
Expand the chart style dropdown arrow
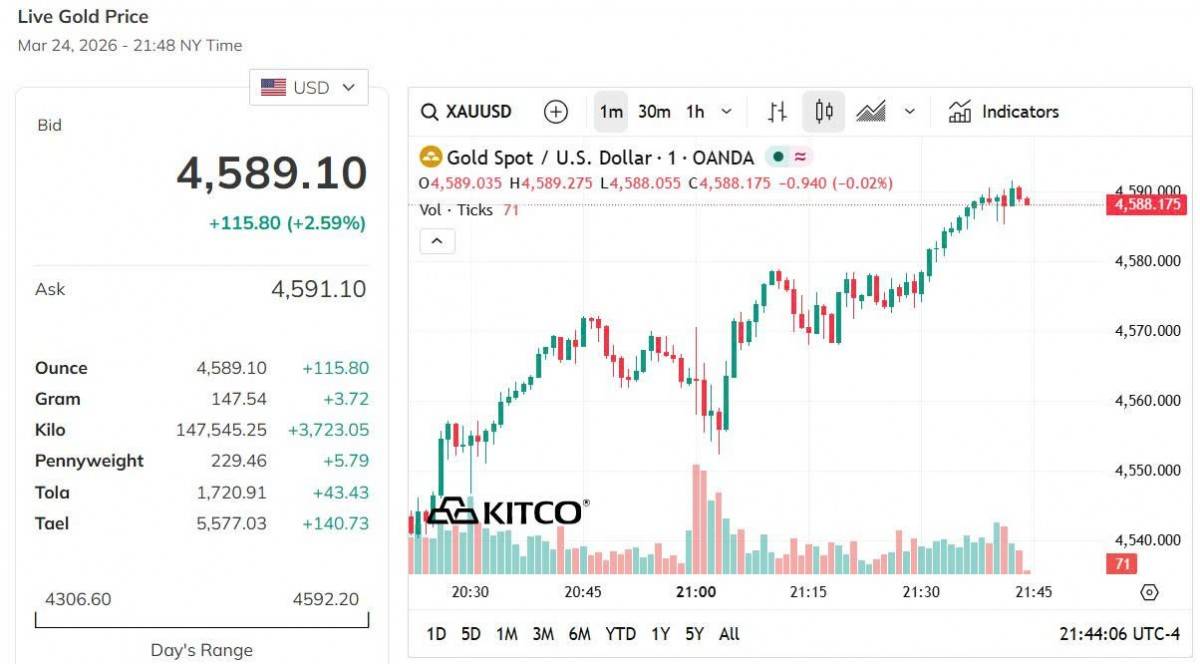[x=909, y=112]
